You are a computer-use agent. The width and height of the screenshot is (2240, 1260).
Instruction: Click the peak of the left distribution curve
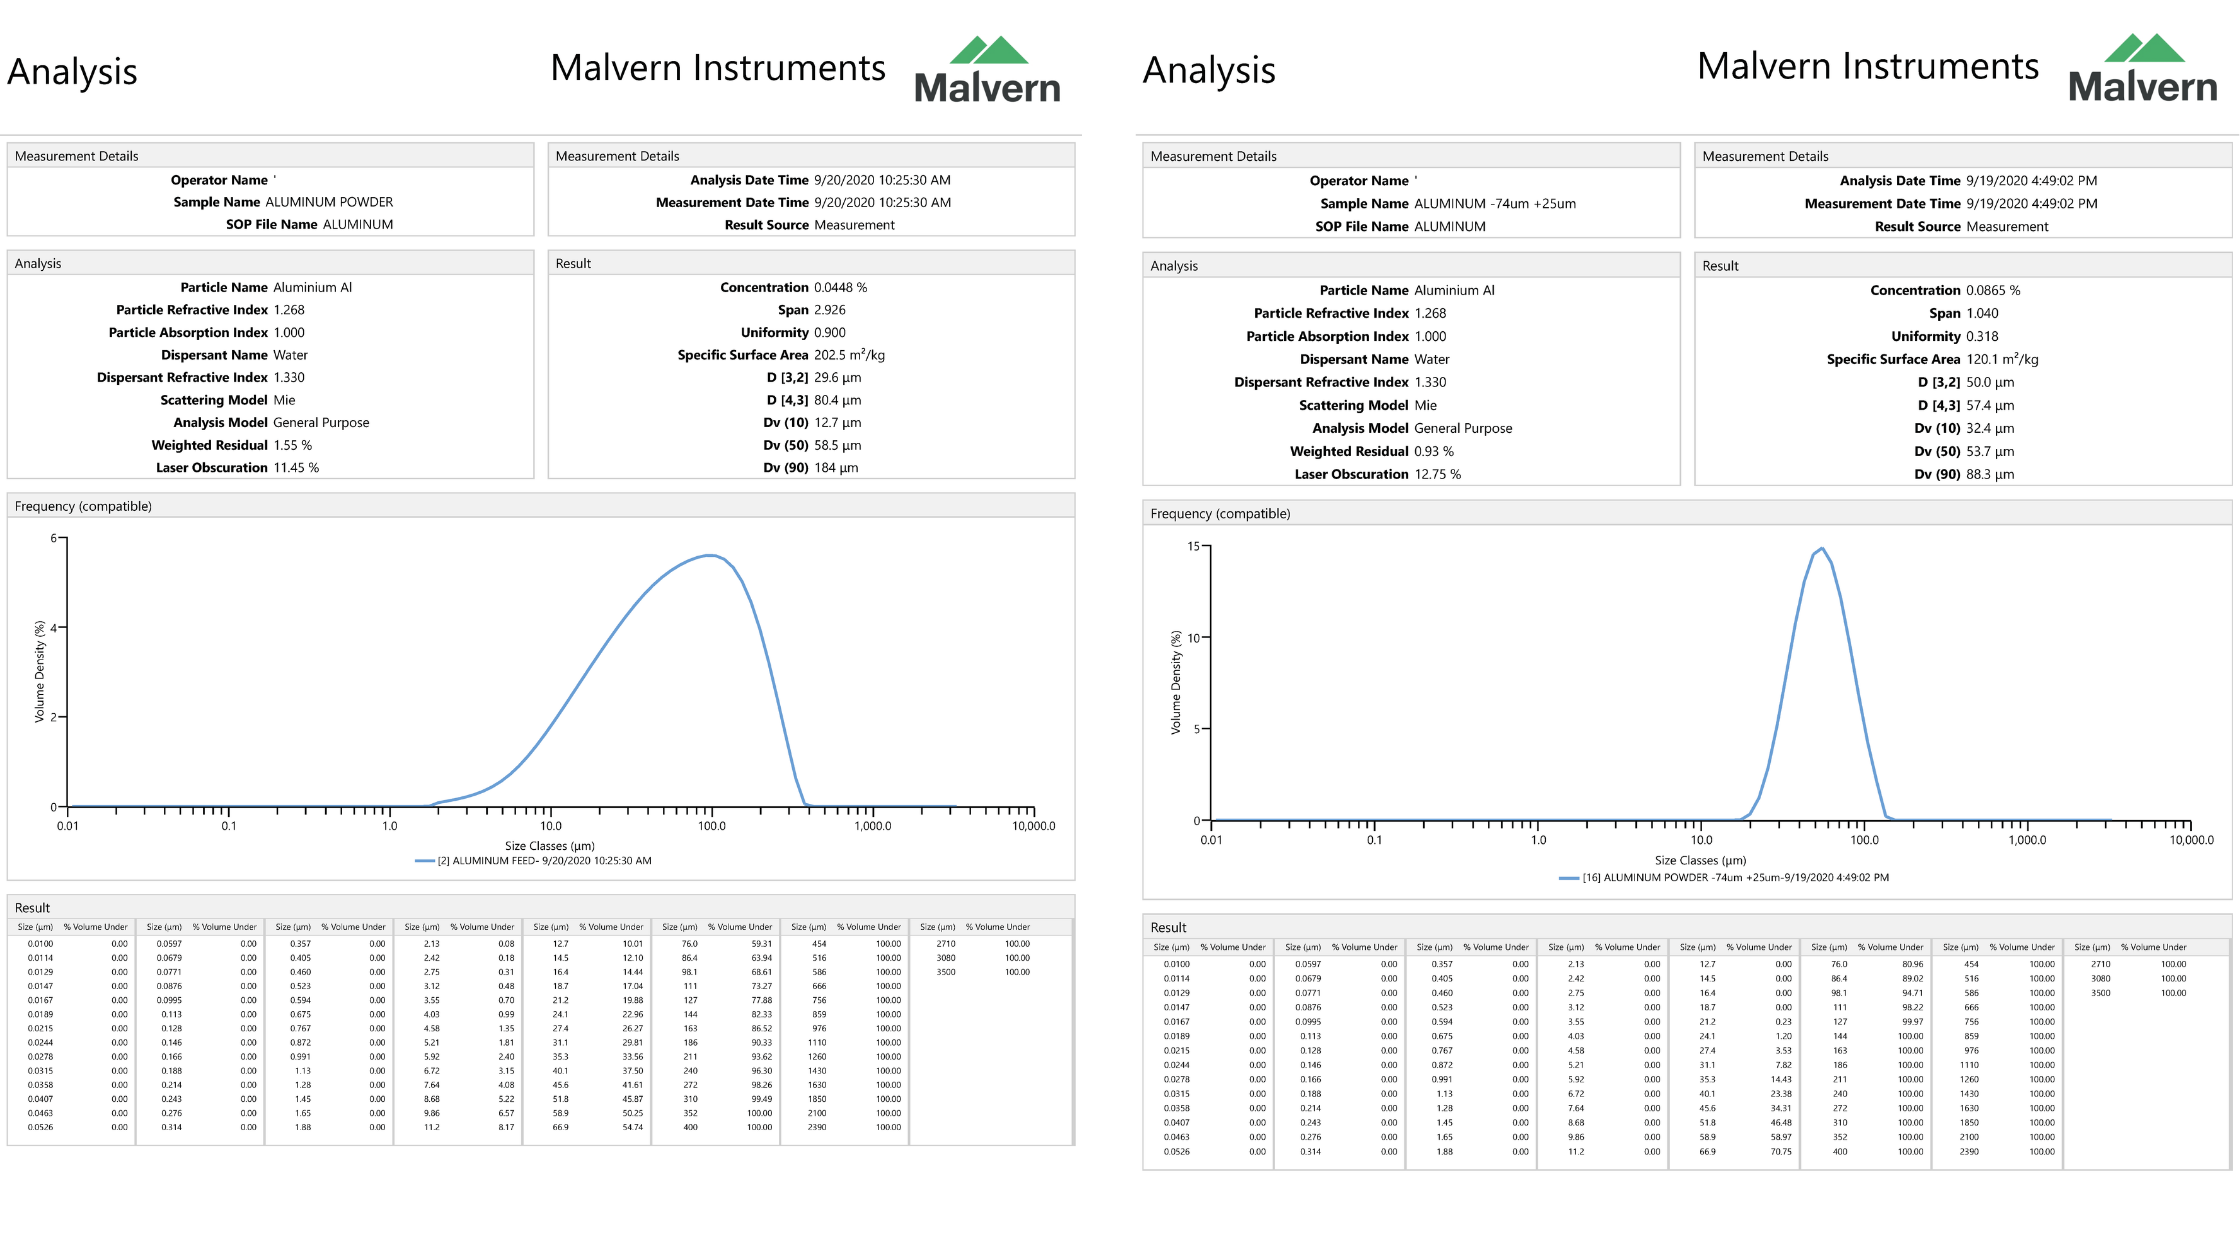point(710,555)
